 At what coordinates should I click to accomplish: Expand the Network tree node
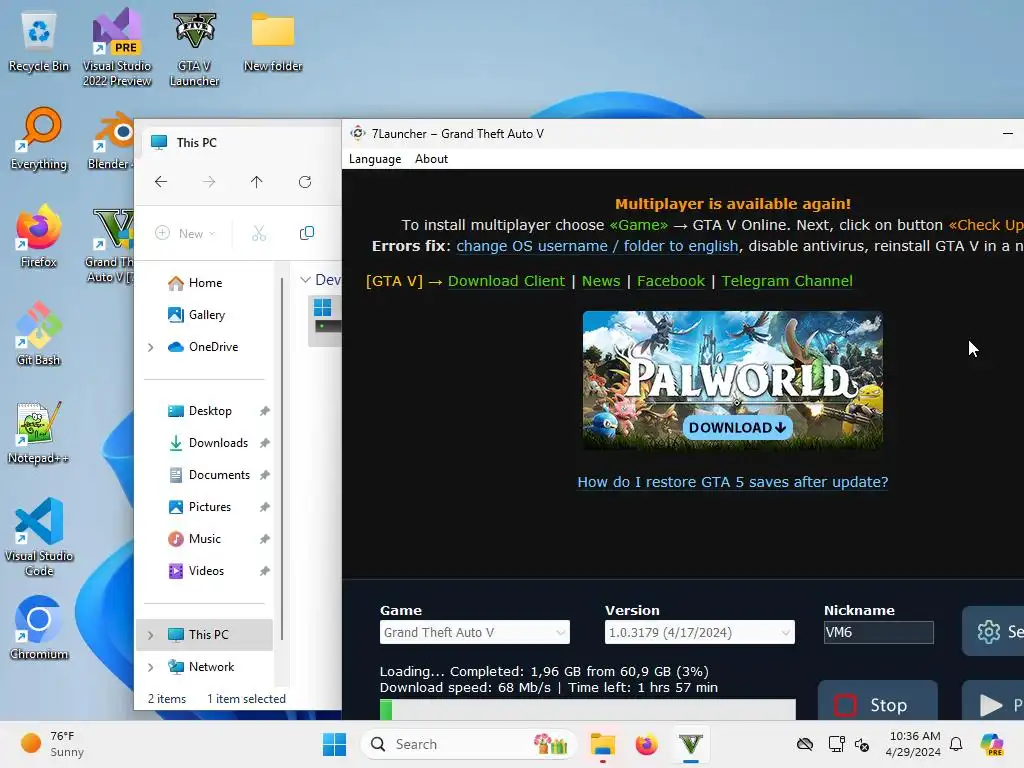coord(151,667)
